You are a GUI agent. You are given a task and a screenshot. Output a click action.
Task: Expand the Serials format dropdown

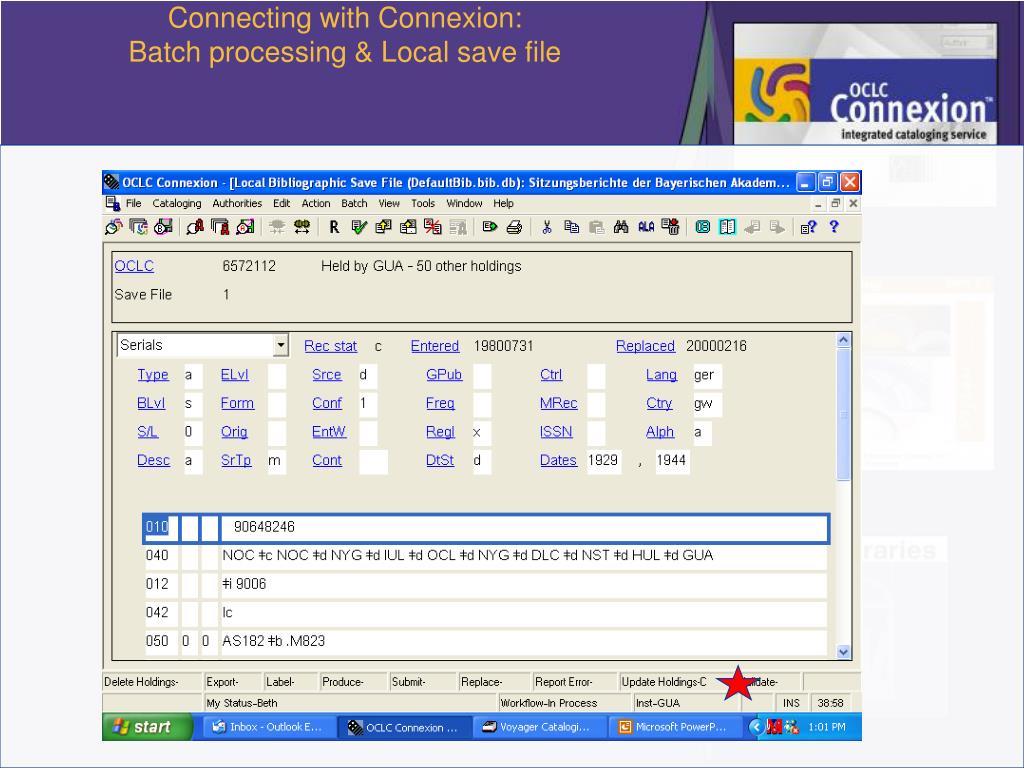click(x=281, y=345)
